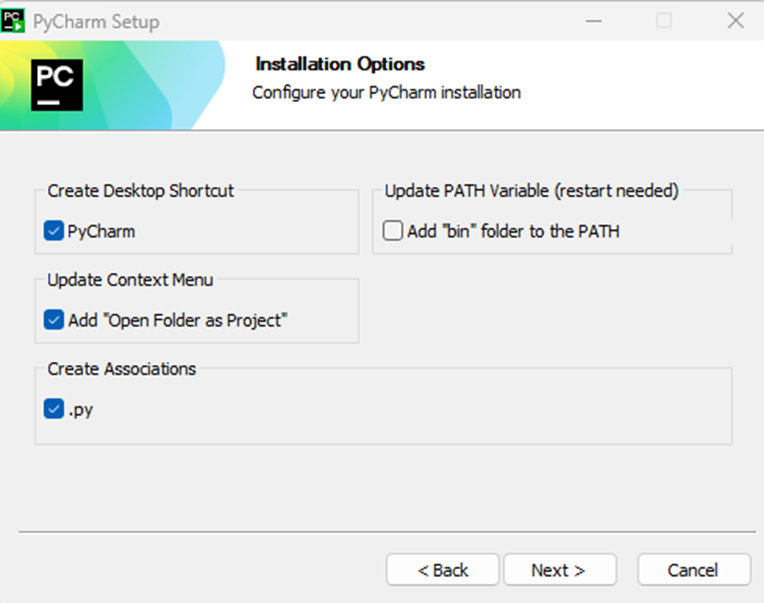Go back with the Back button
Image resolution: width=764 pixels, height=603 pixels.
[443, 570]
